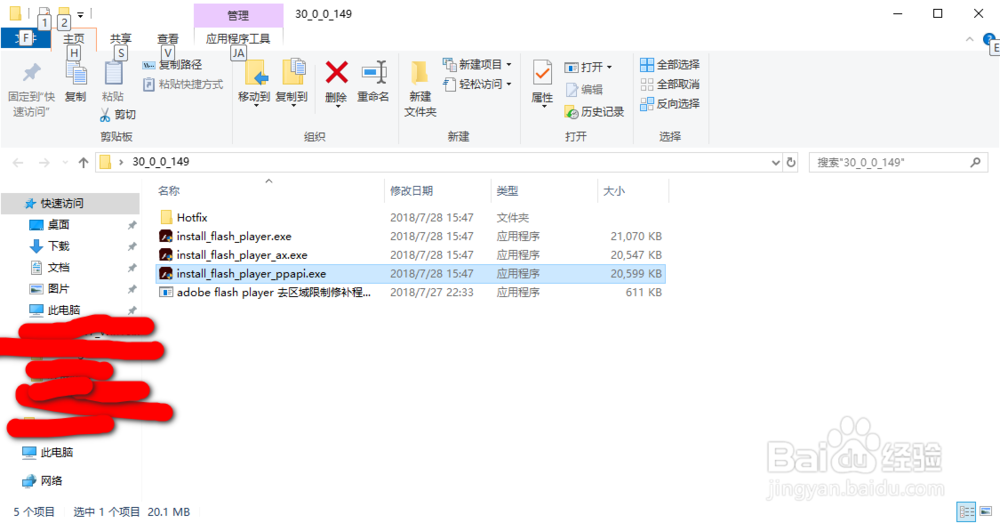Click the Back navigation arrow
This screenshot has width=1000, height=523.
coord(18,163)
